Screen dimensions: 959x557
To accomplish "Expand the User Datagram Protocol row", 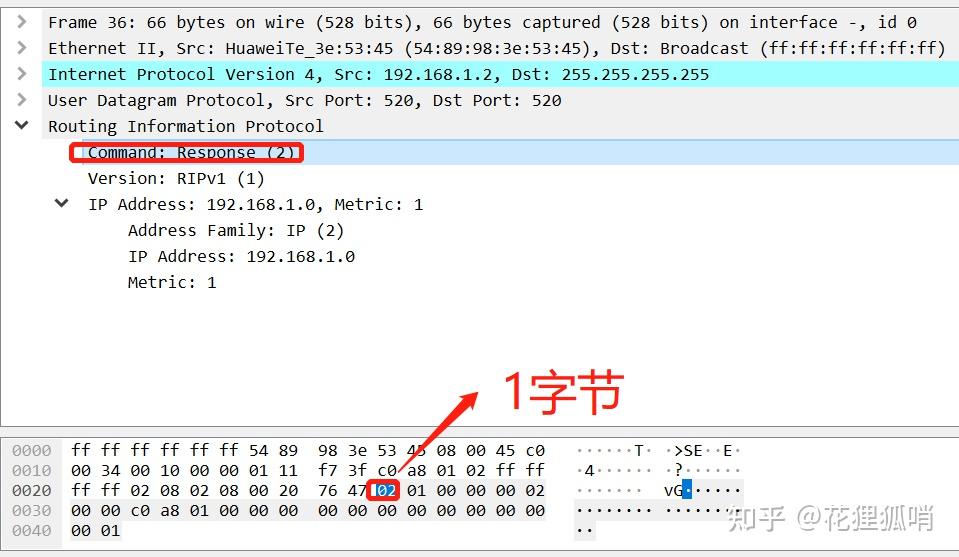I will pos(22,100).
